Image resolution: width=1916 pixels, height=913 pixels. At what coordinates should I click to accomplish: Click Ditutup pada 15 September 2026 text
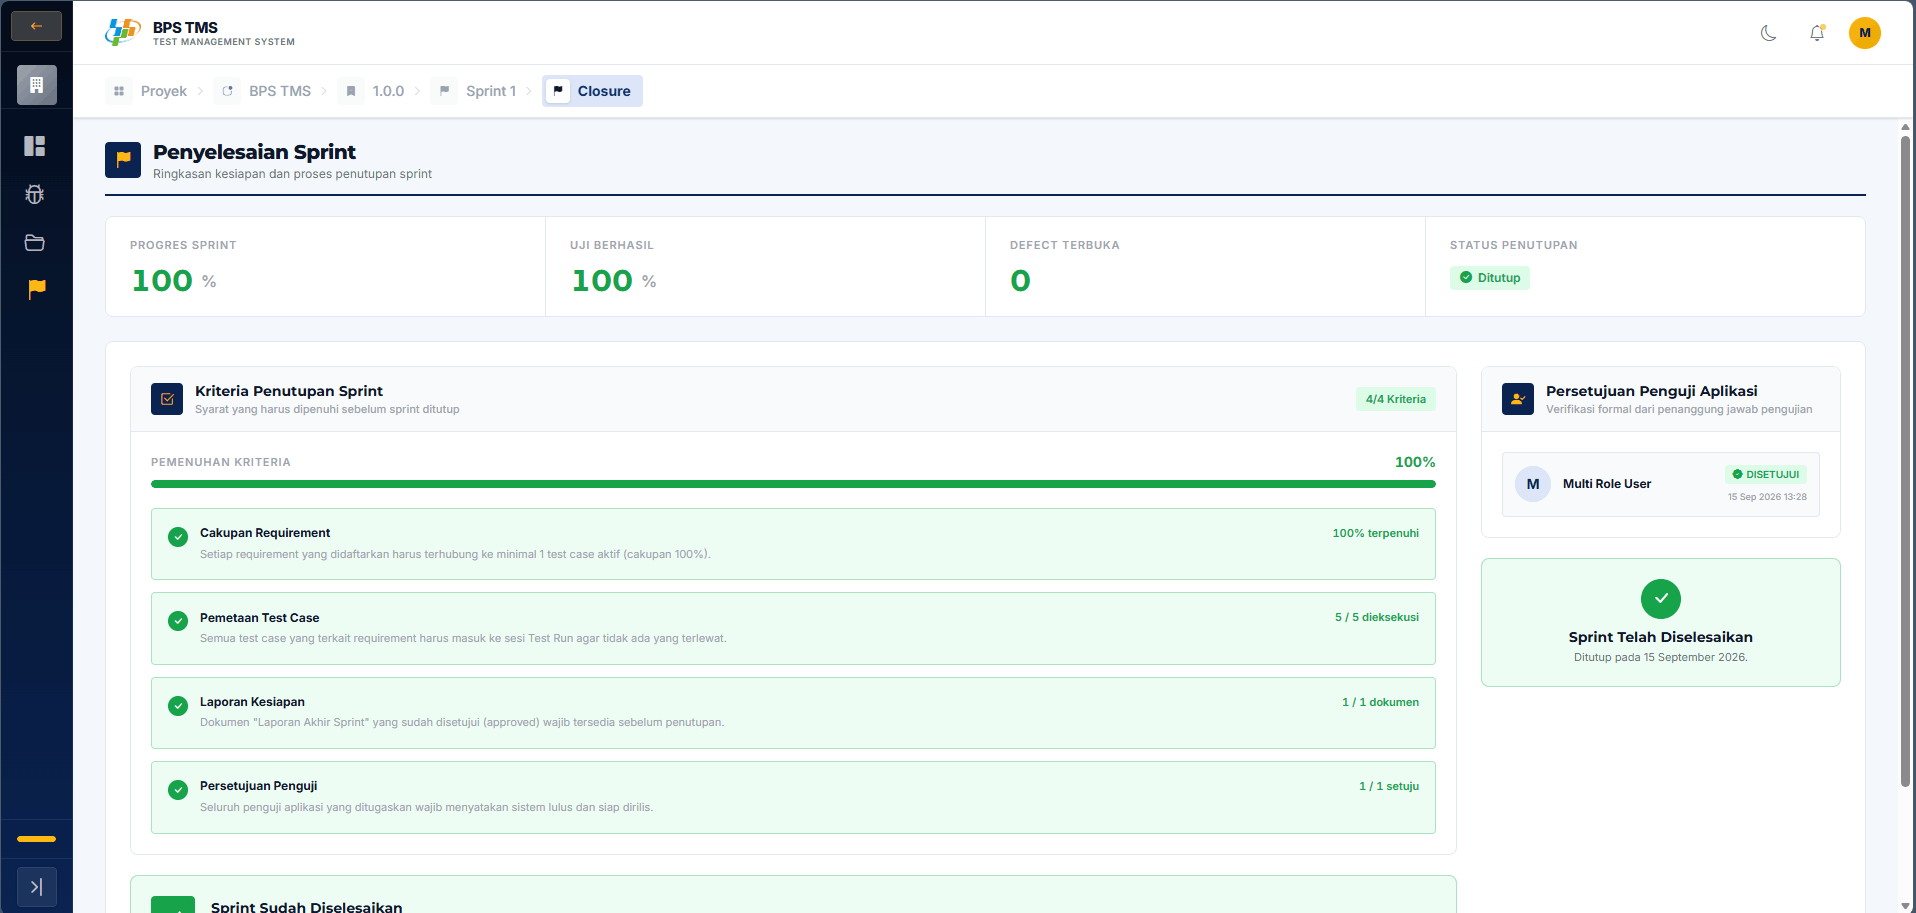[1661, 658]
